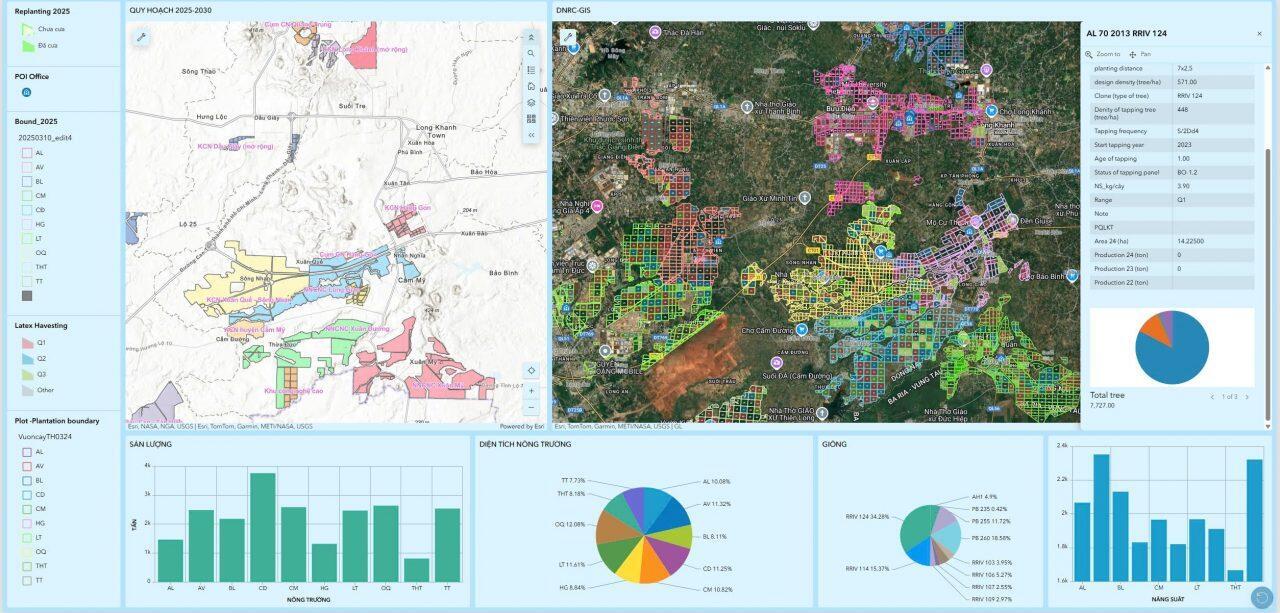Click the wrench tool on DNRC-GIS map

567,37
